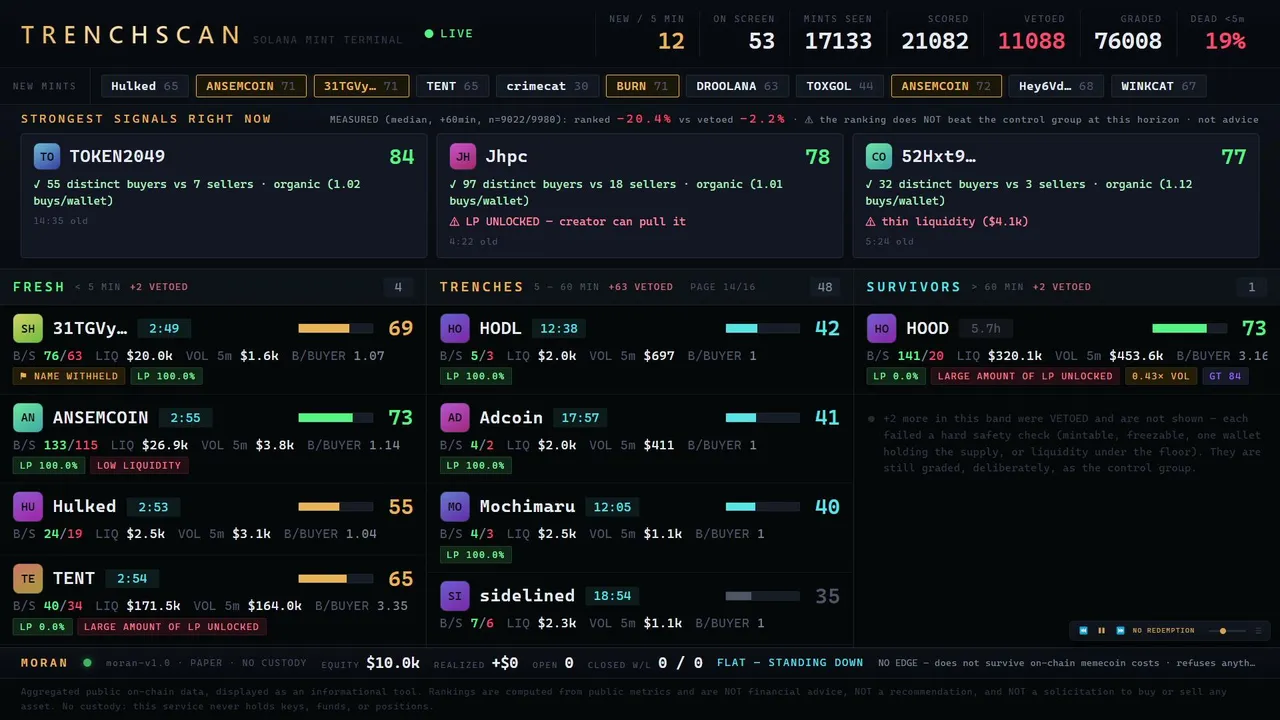This screenshot has height=720, width=1280.
Task: Click the FLAT — STANDING DOWN status
Action: tap(790, 663)
